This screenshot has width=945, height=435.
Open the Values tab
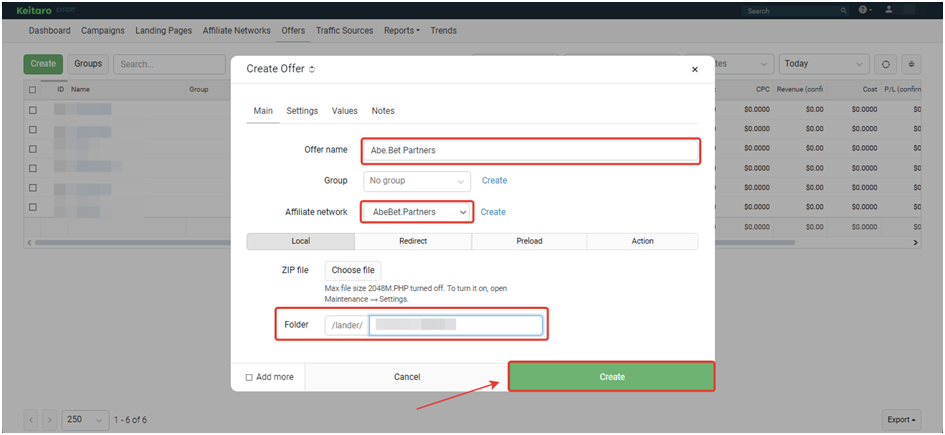[x=345, y=111]
